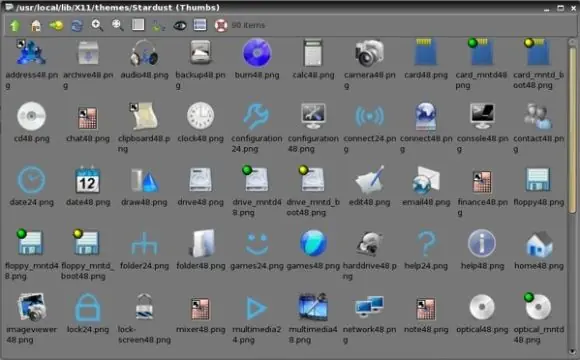
Task: Select the archive48.png file
Action: click(88, 53)
